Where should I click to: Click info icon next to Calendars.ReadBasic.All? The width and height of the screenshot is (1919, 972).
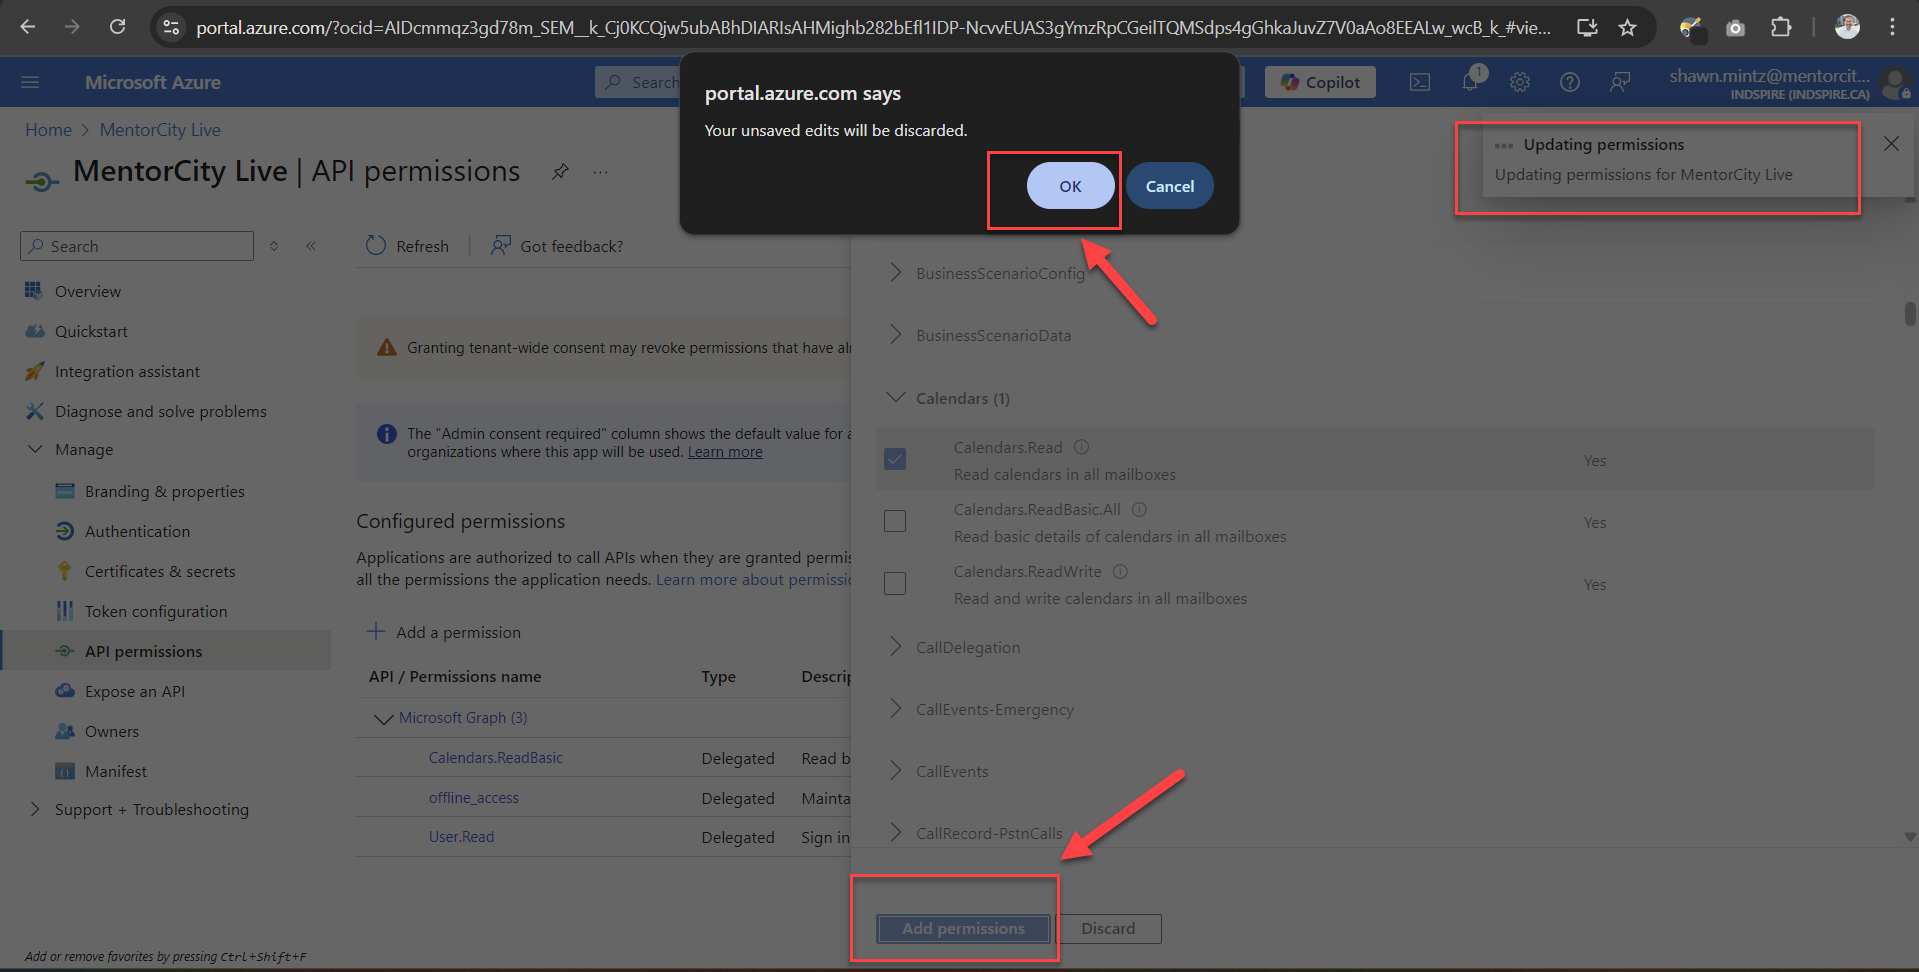[1139, 509]
